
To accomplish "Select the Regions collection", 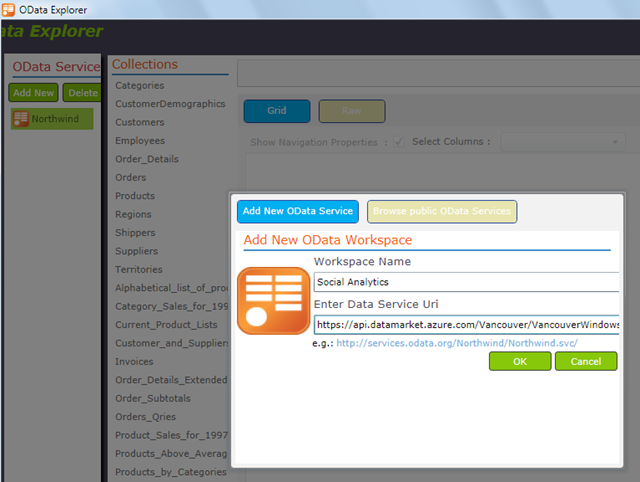I will coord(133,214).
